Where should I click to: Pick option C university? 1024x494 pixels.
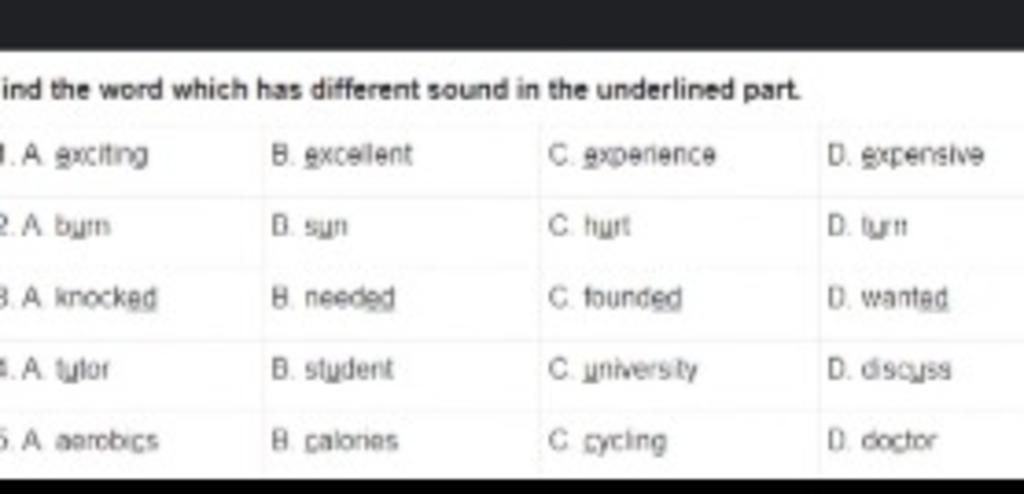point(623,370)
